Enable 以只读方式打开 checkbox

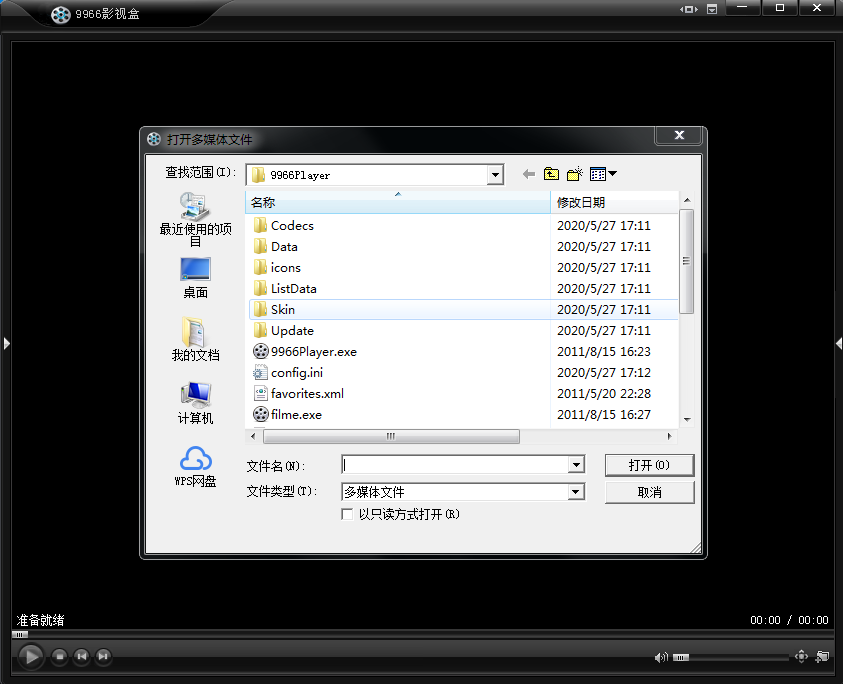click(347, 514)
